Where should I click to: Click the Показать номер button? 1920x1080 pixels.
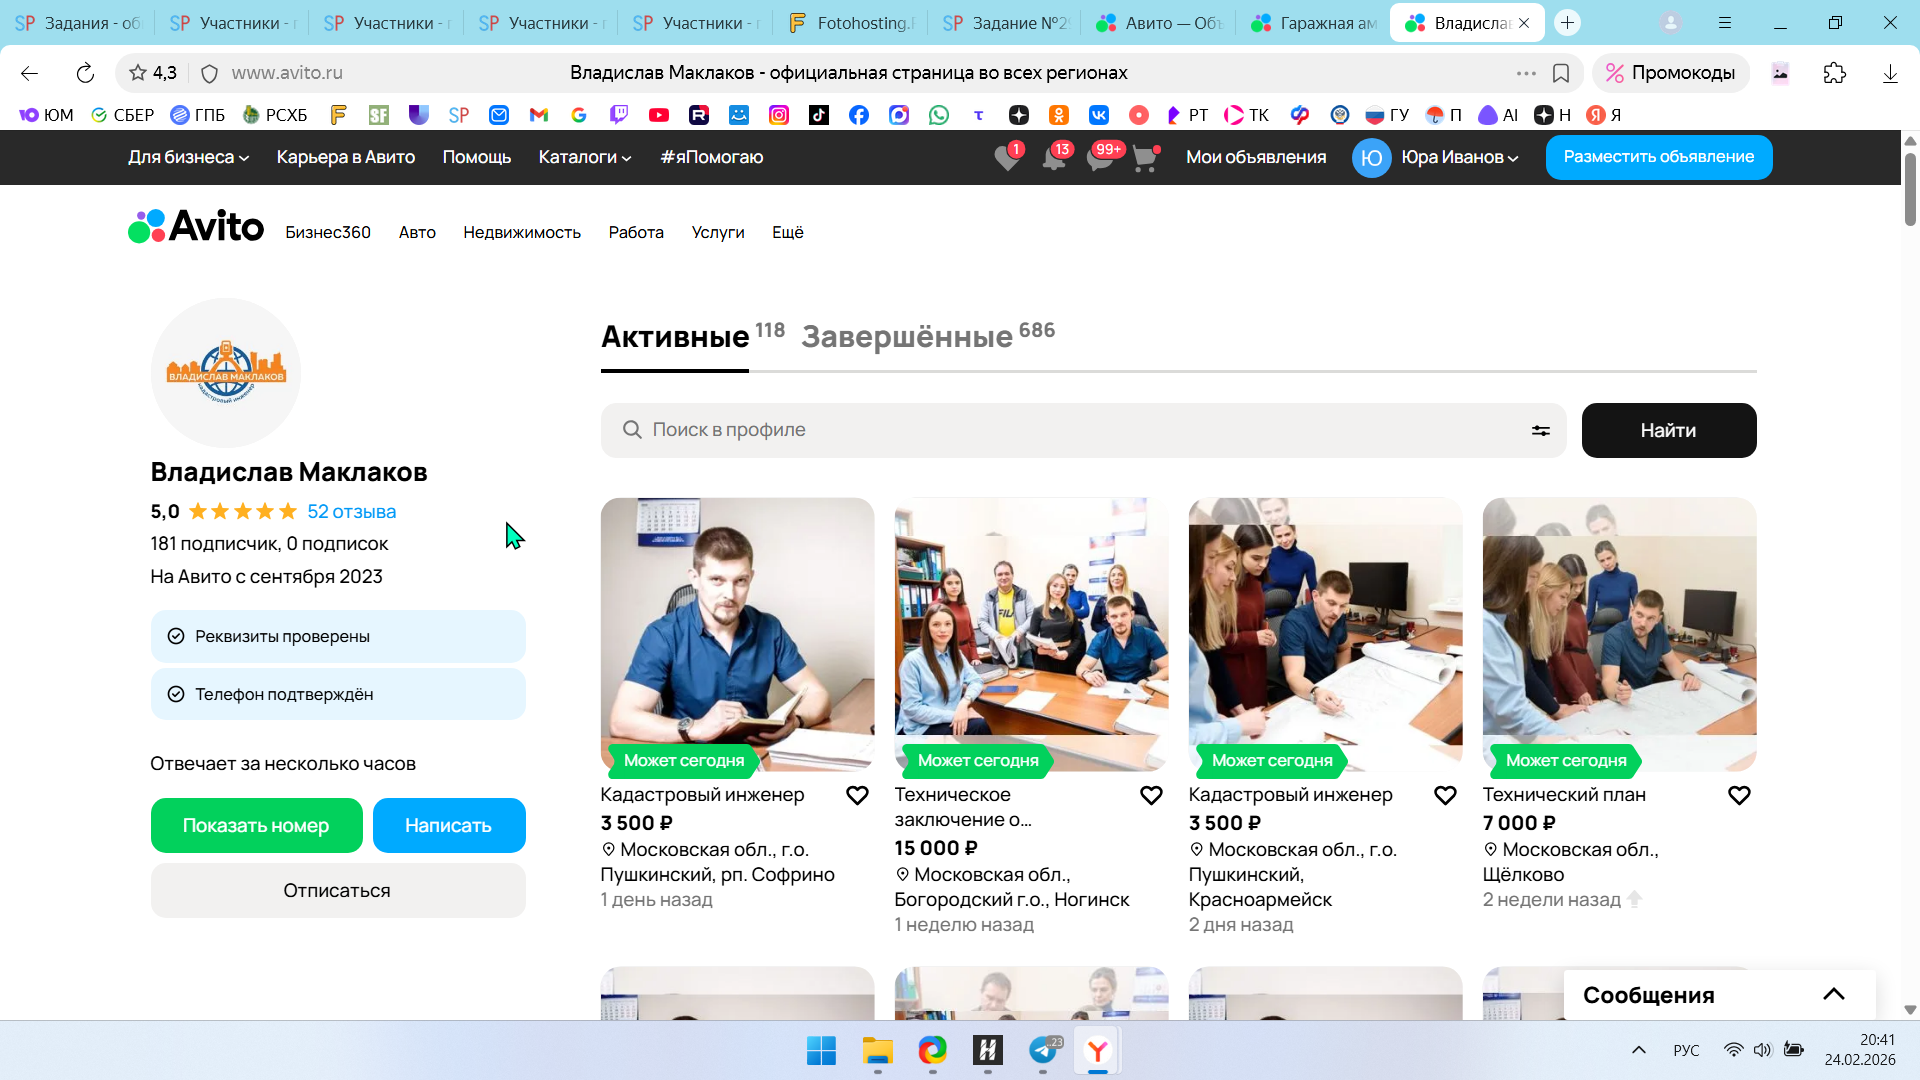pyautogui.click(x=256, y=826)
